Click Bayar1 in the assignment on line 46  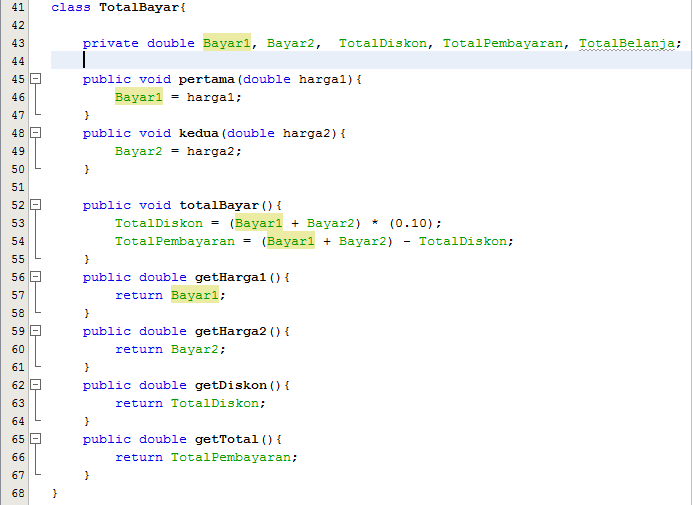click(139, 97)
